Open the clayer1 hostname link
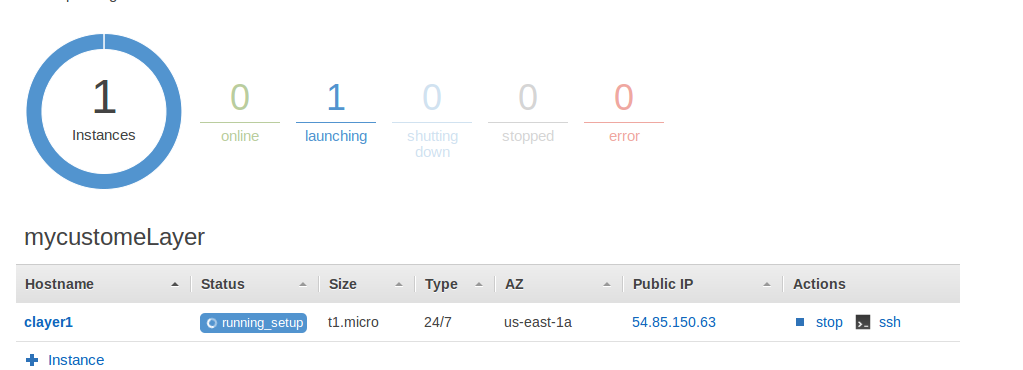Image resolution: width=1023 pixels, height=370 pixels. click(x=48, y=322)
